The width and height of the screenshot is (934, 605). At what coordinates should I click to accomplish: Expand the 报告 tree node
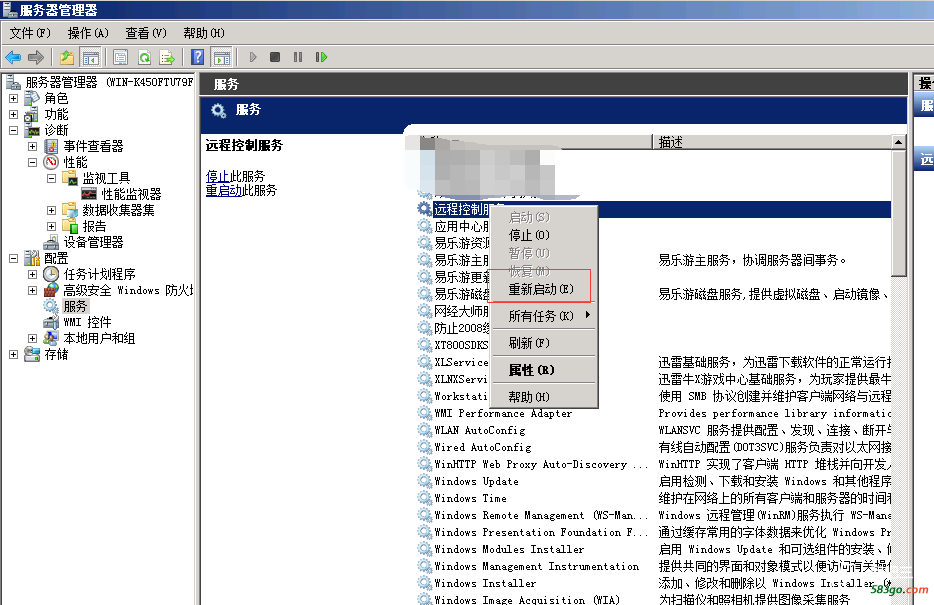point(52,226)
